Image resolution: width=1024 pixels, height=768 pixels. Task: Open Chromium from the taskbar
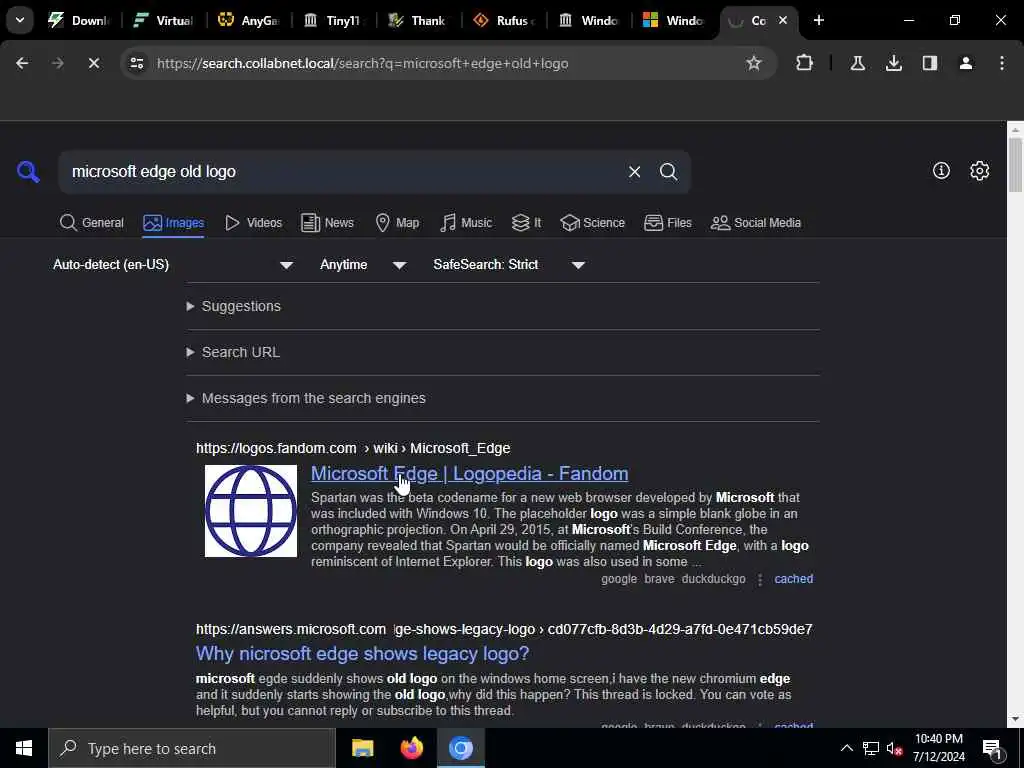point(460,748)
